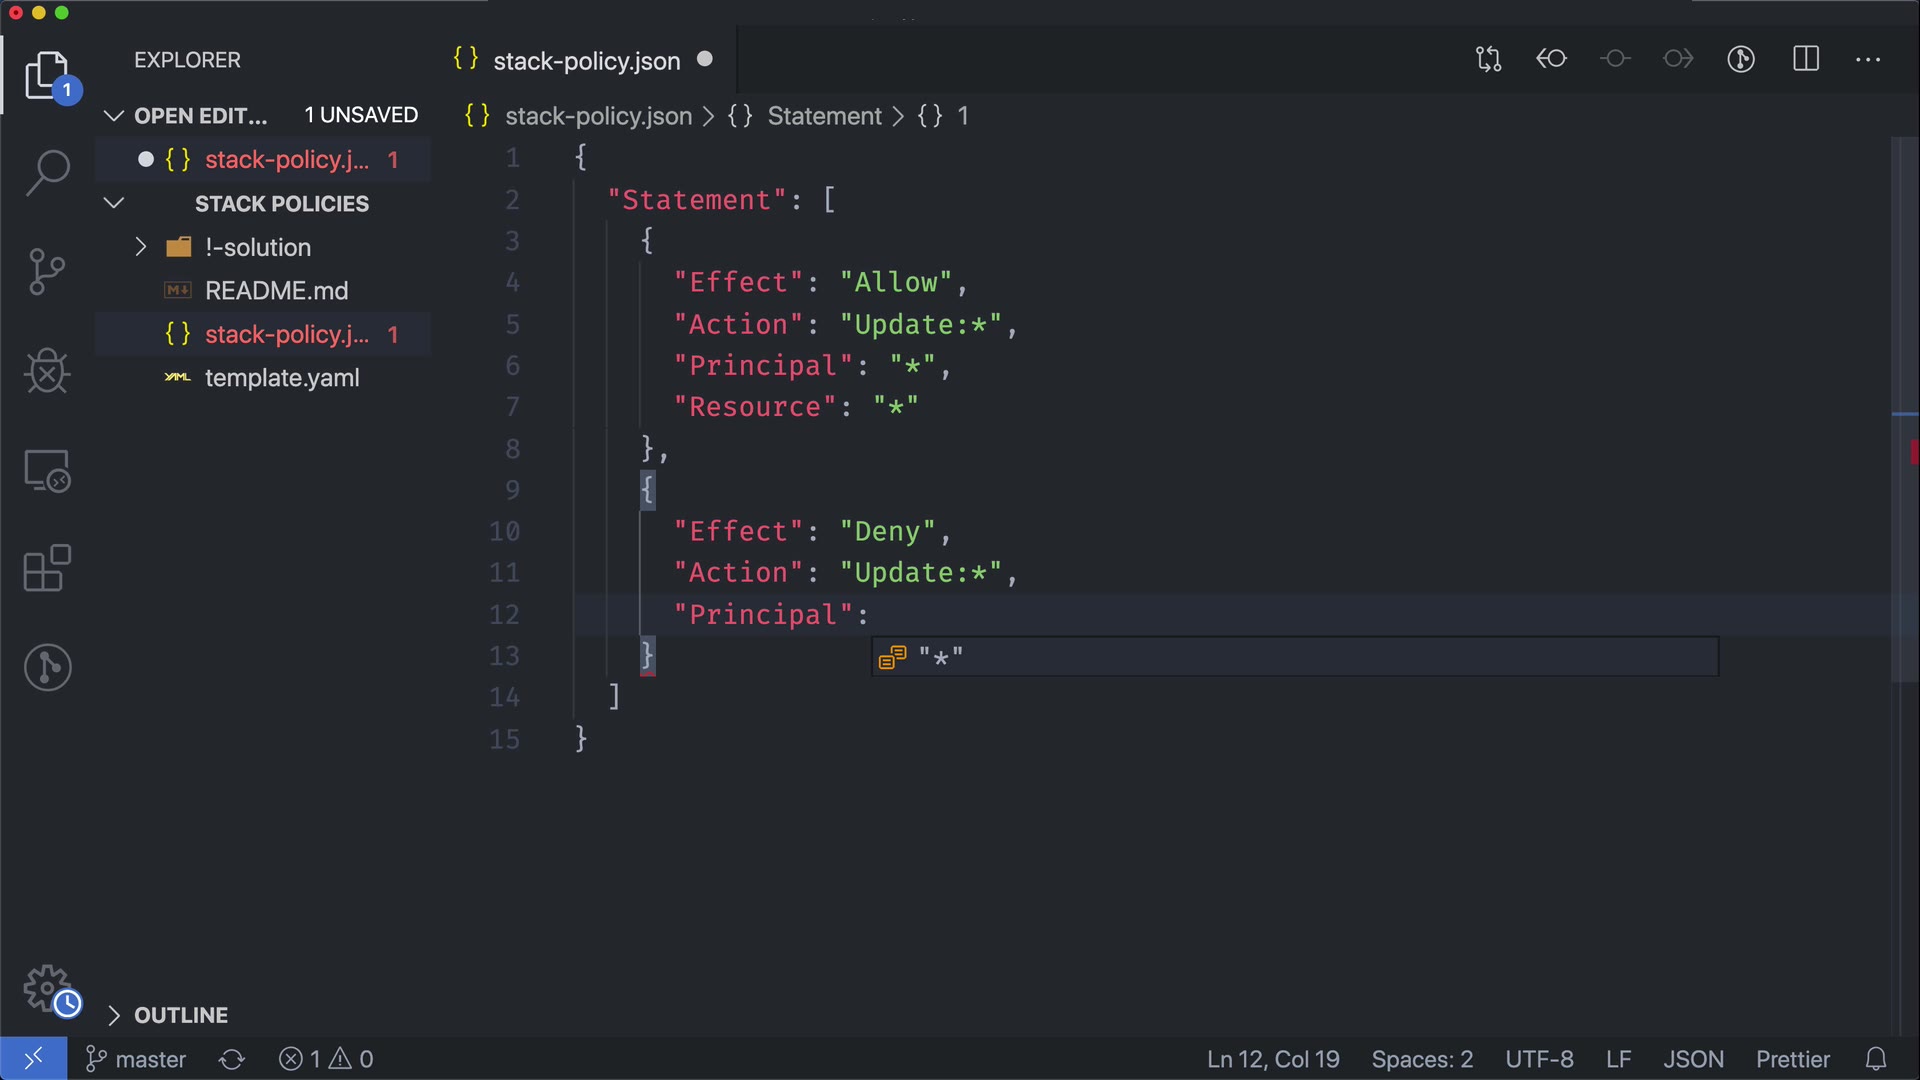Open the Source Control view
Screen dimensions: 1920x1080
(47, 272)
